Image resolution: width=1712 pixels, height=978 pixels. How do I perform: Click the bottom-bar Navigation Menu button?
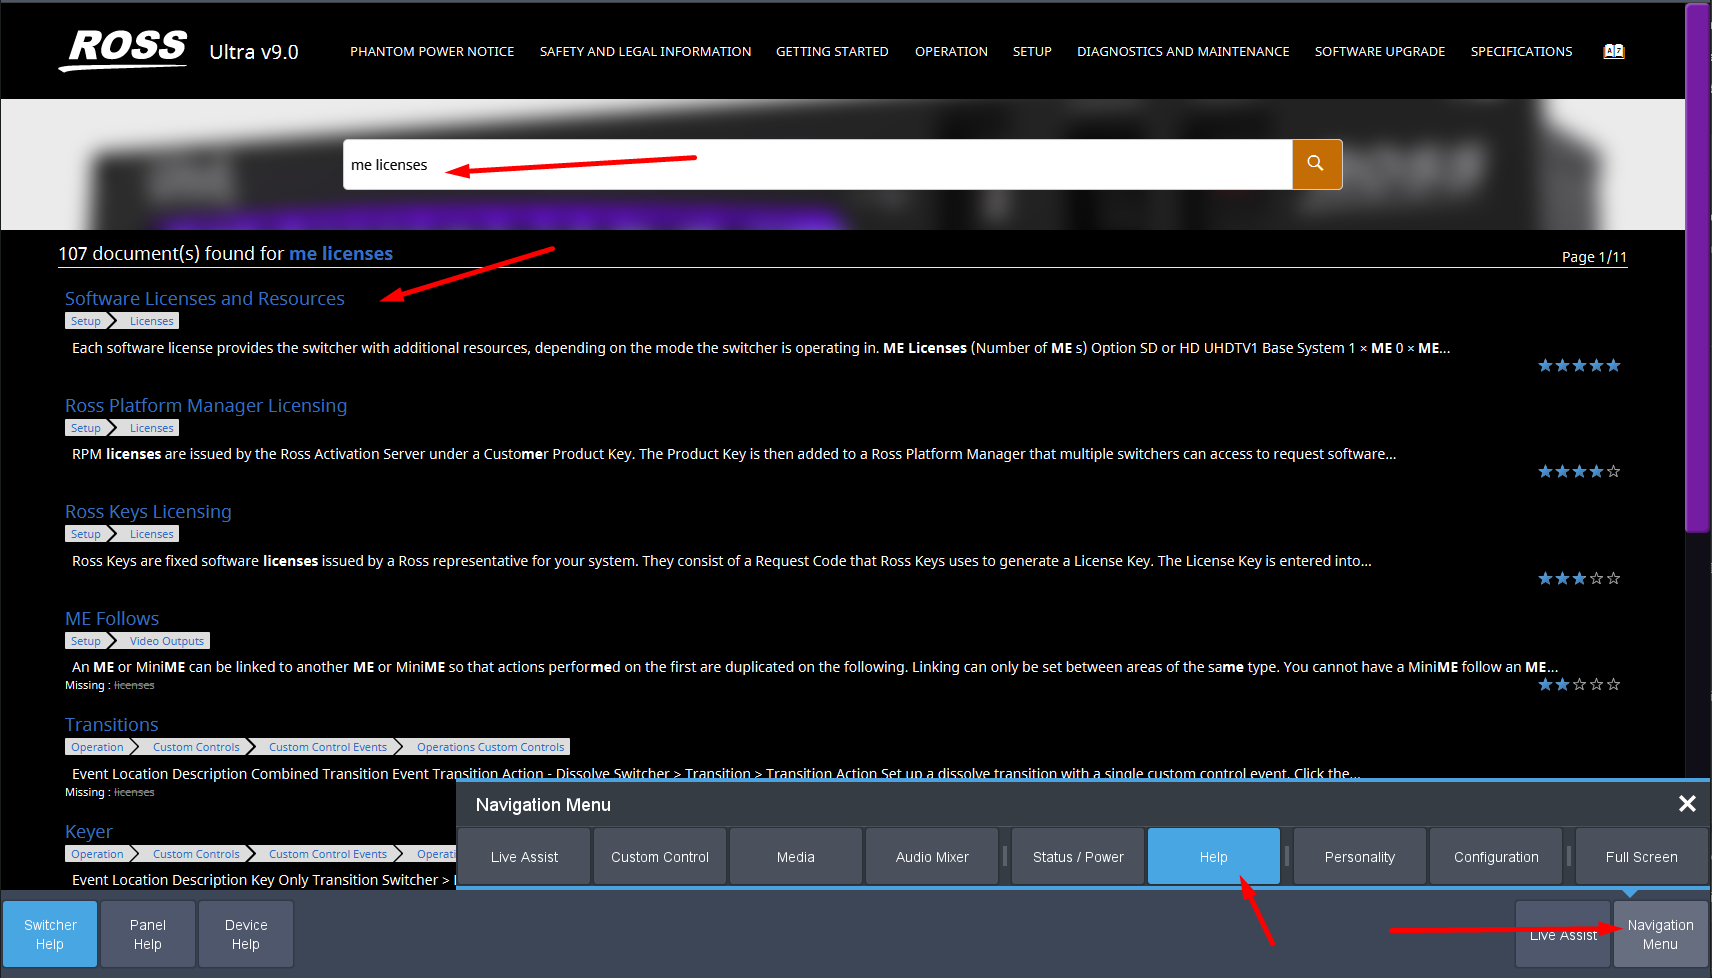1661,934
